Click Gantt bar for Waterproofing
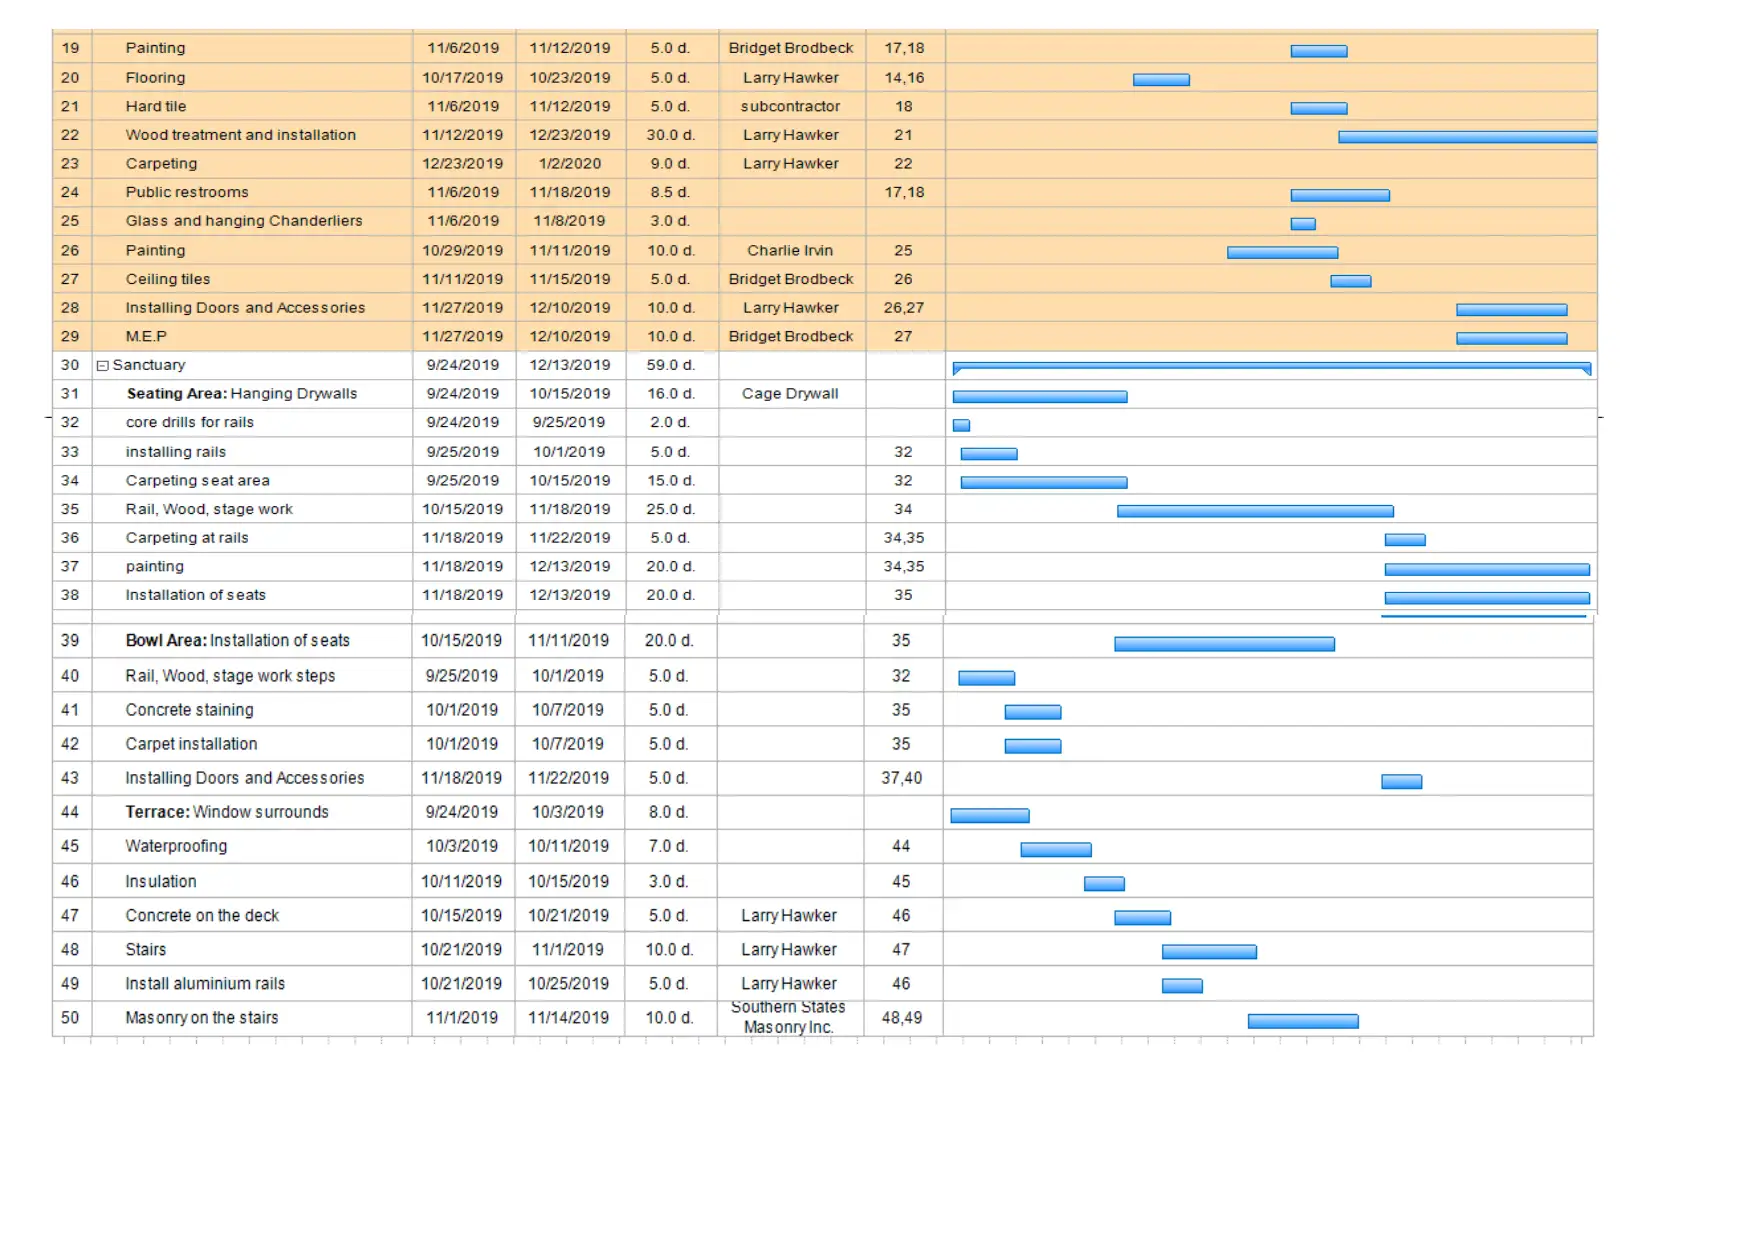Image resolution: width=1754 pixels, height=1241 pixels. (x=1056, y=850)
